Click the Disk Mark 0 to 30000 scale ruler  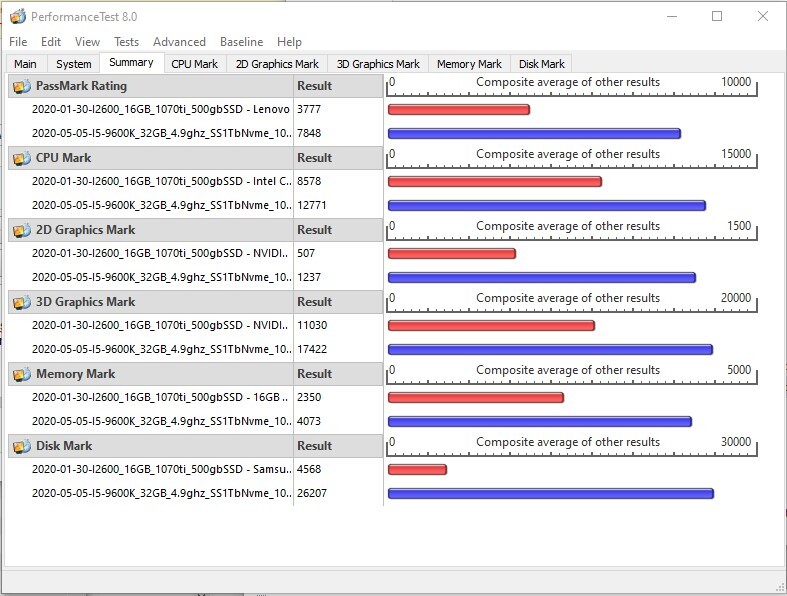pyautogui.click(x=572, y=446)
